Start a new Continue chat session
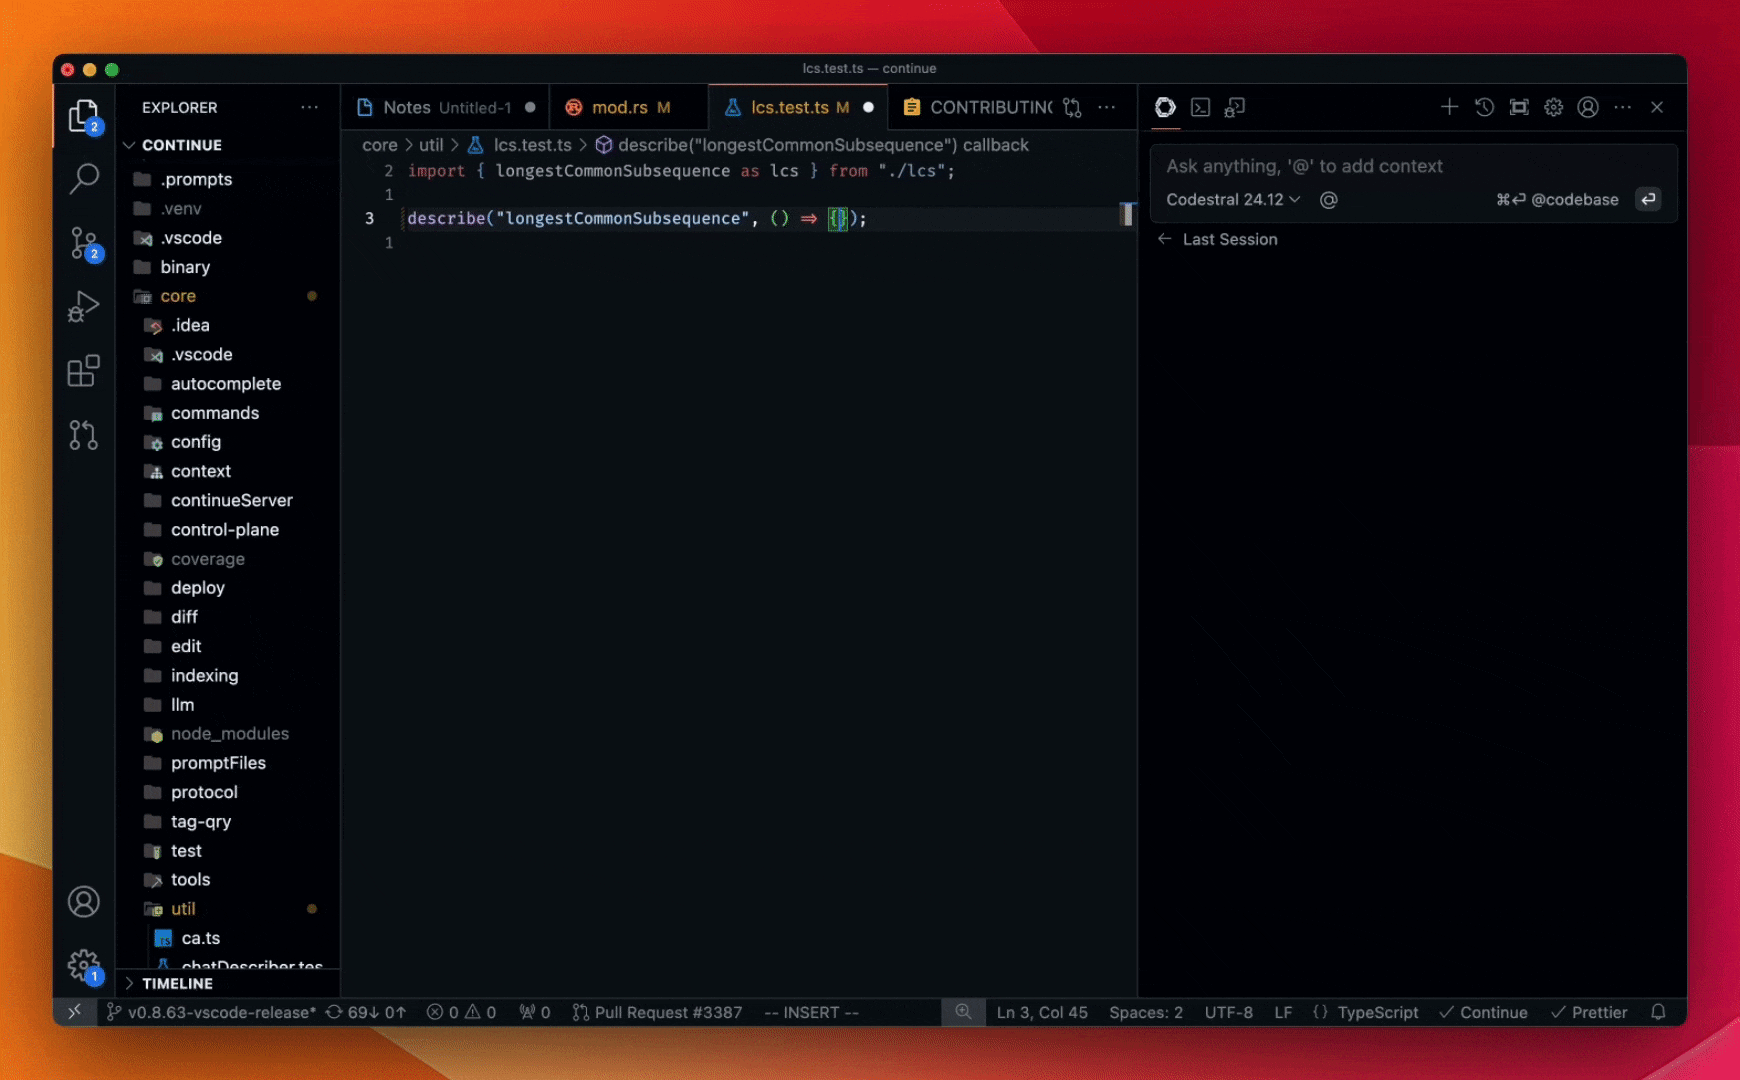 1449,107
